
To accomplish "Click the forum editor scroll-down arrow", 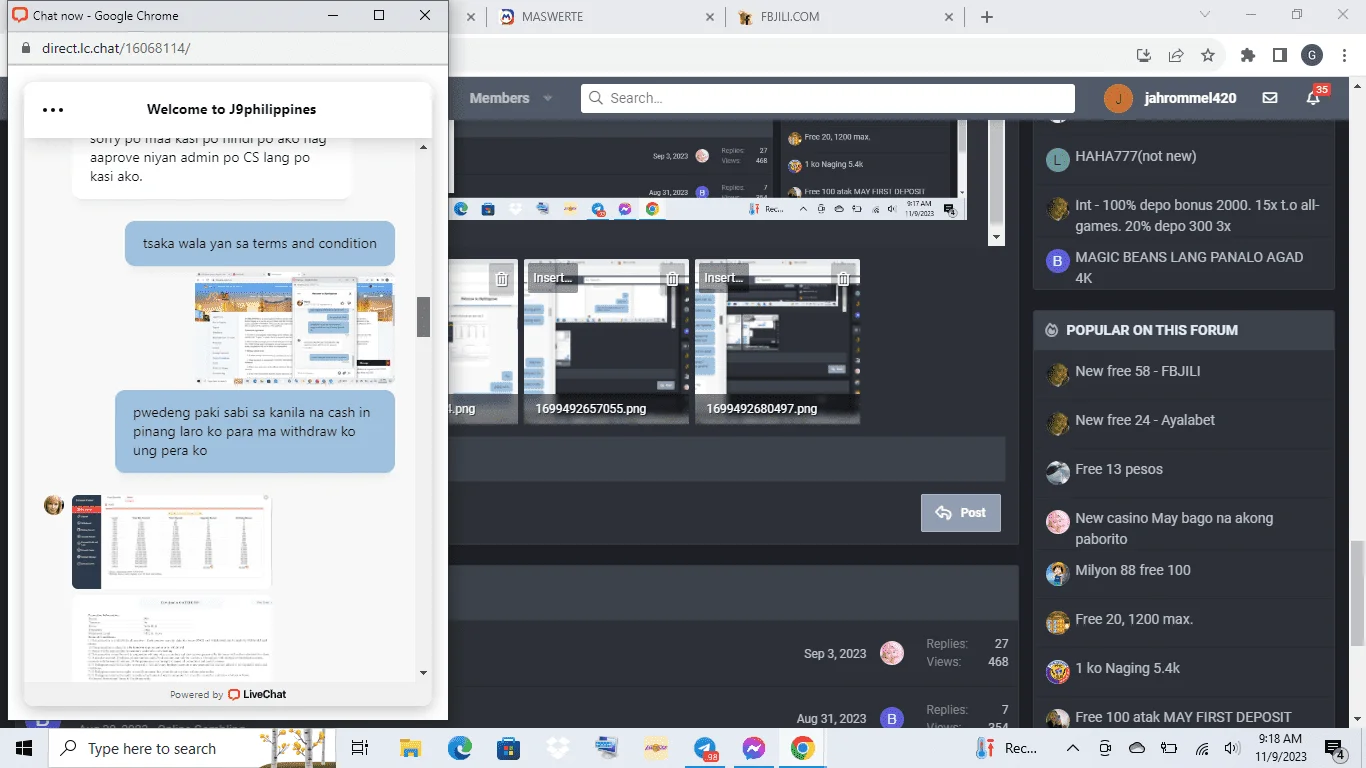I will 996,237.
